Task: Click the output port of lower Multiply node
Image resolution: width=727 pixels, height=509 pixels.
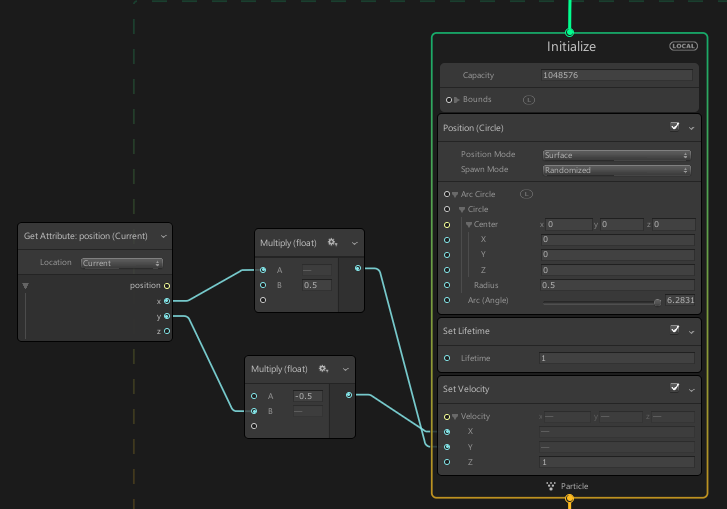Action: pos(349,395)
